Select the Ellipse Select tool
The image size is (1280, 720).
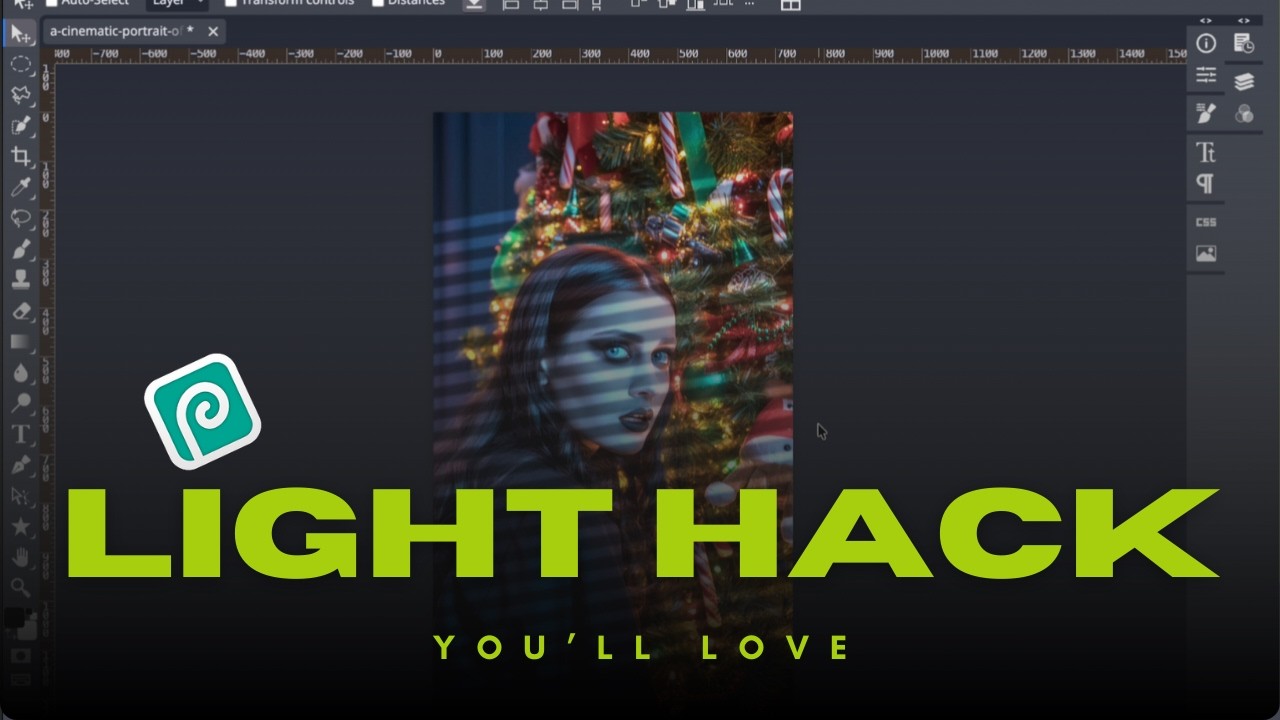20,64
